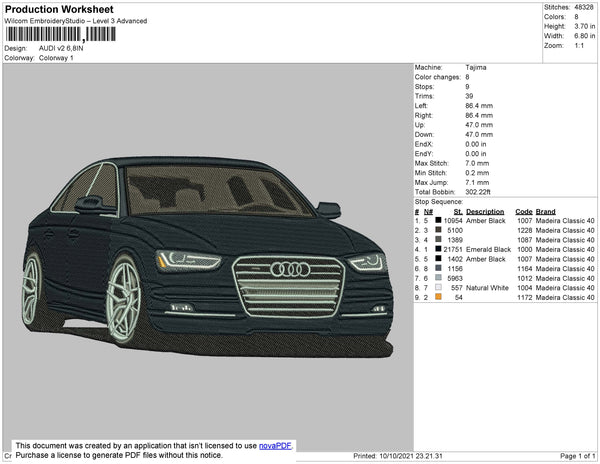Select thread code 1228
The height and width of the screenshot is (464, 600).
(x=525, y=230)
